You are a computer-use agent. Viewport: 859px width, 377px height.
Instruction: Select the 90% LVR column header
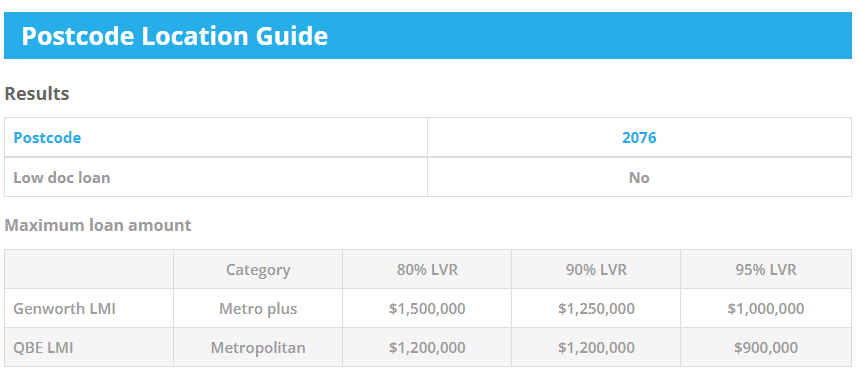[596, 270]
